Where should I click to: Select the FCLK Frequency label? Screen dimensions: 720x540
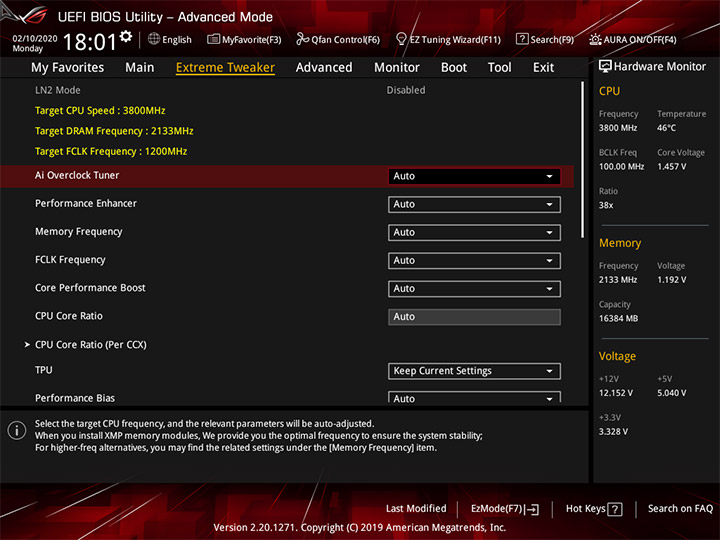70,260
